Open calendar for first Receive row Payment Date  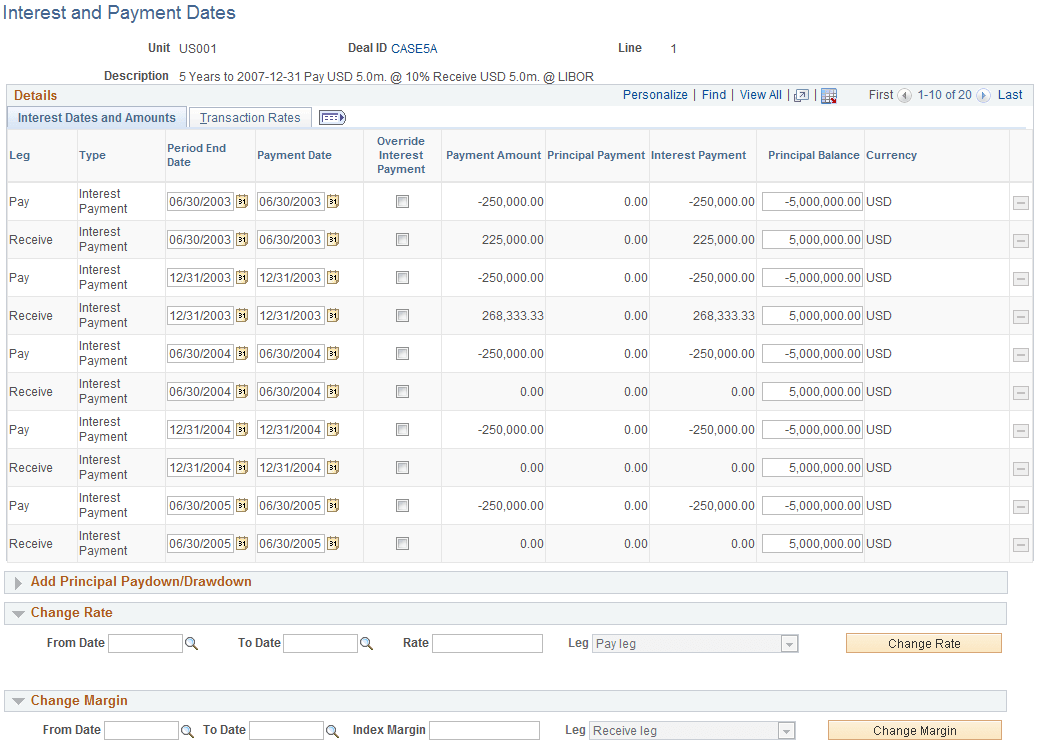coord(331,239)
